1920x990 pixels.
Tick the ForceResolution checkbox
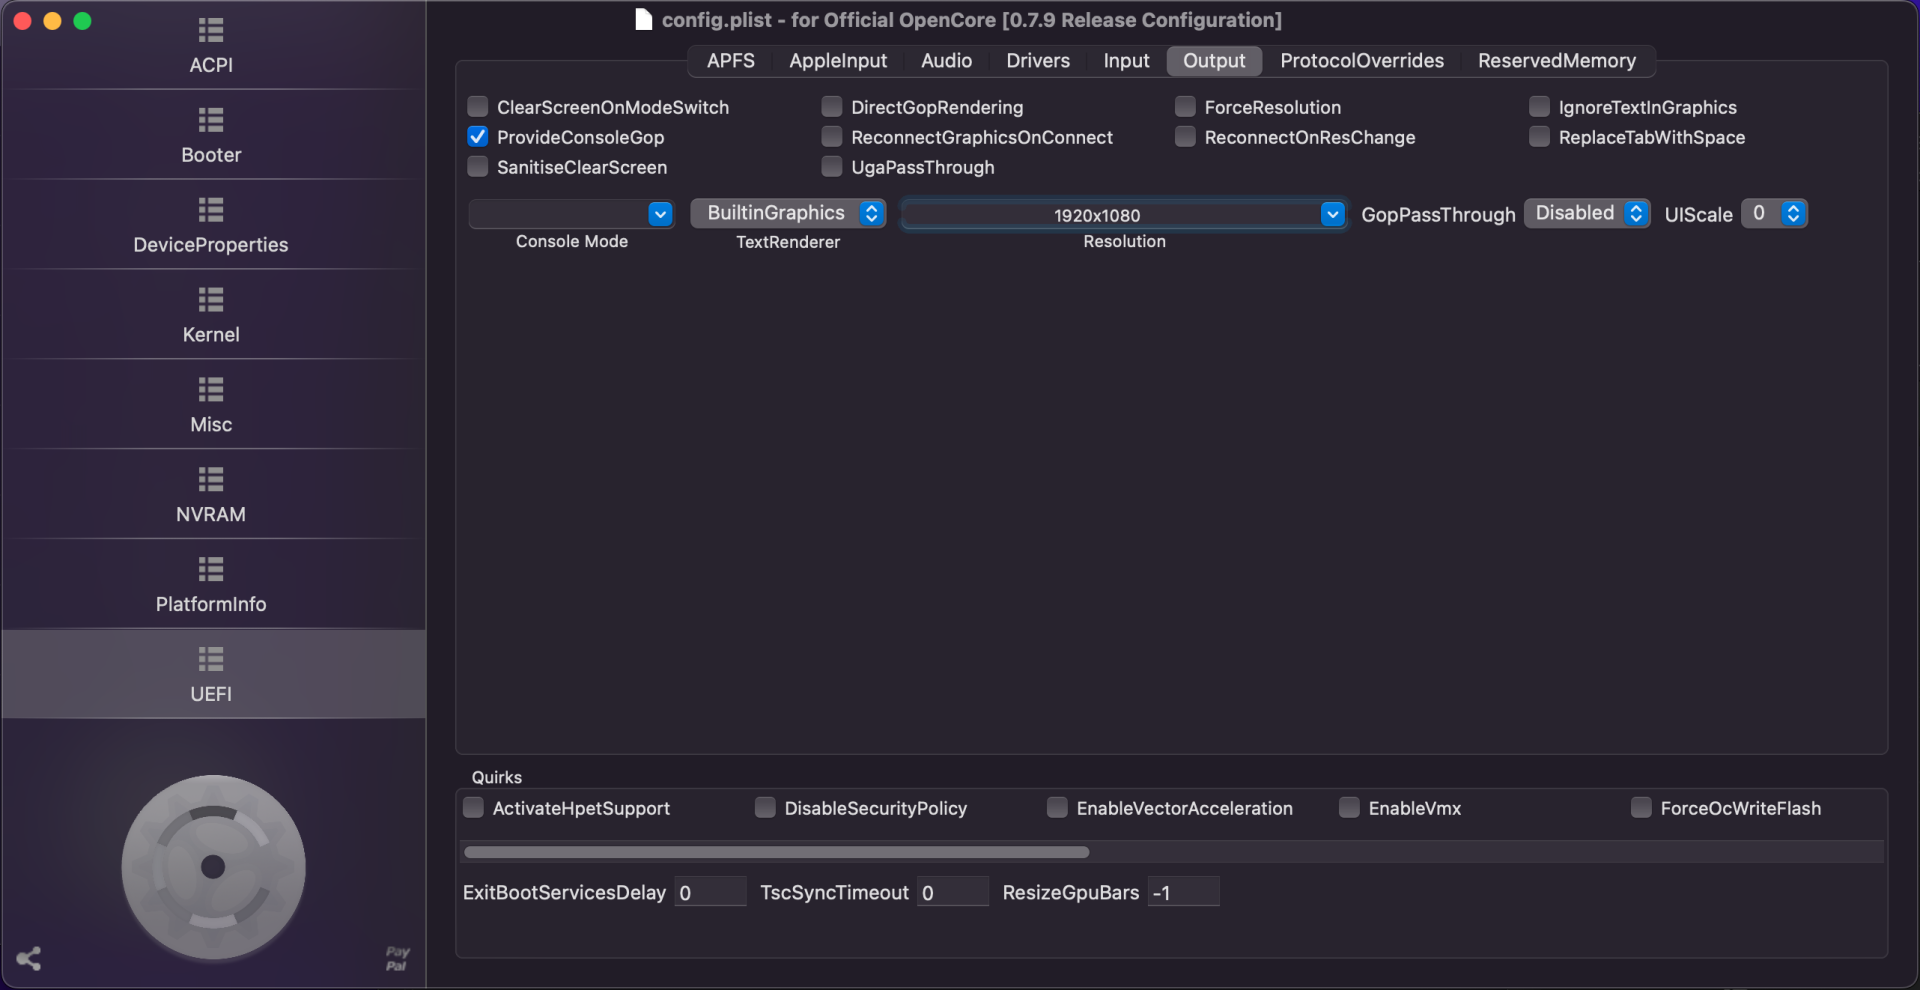pyautogui.click(x=1186, y=107)
